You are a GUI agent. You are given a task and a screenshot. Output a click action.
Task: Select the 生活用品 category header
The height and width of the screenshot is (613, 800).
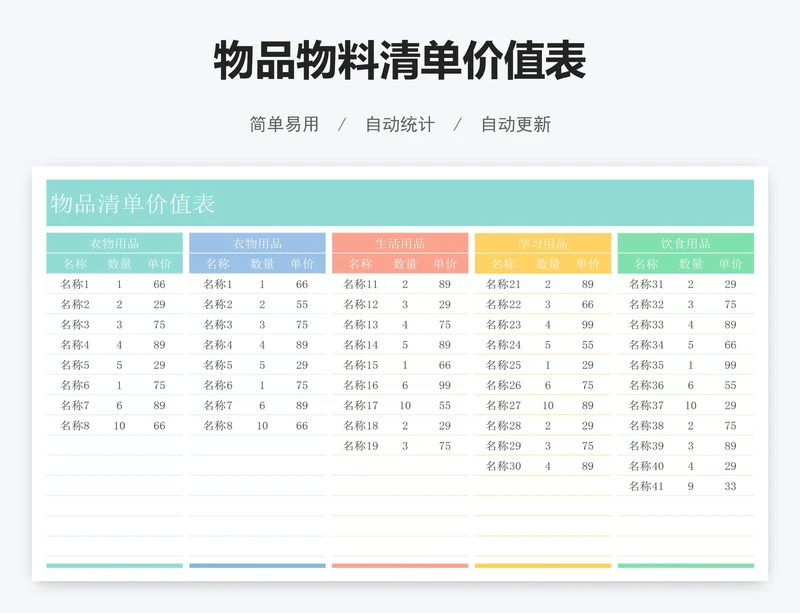400,243
